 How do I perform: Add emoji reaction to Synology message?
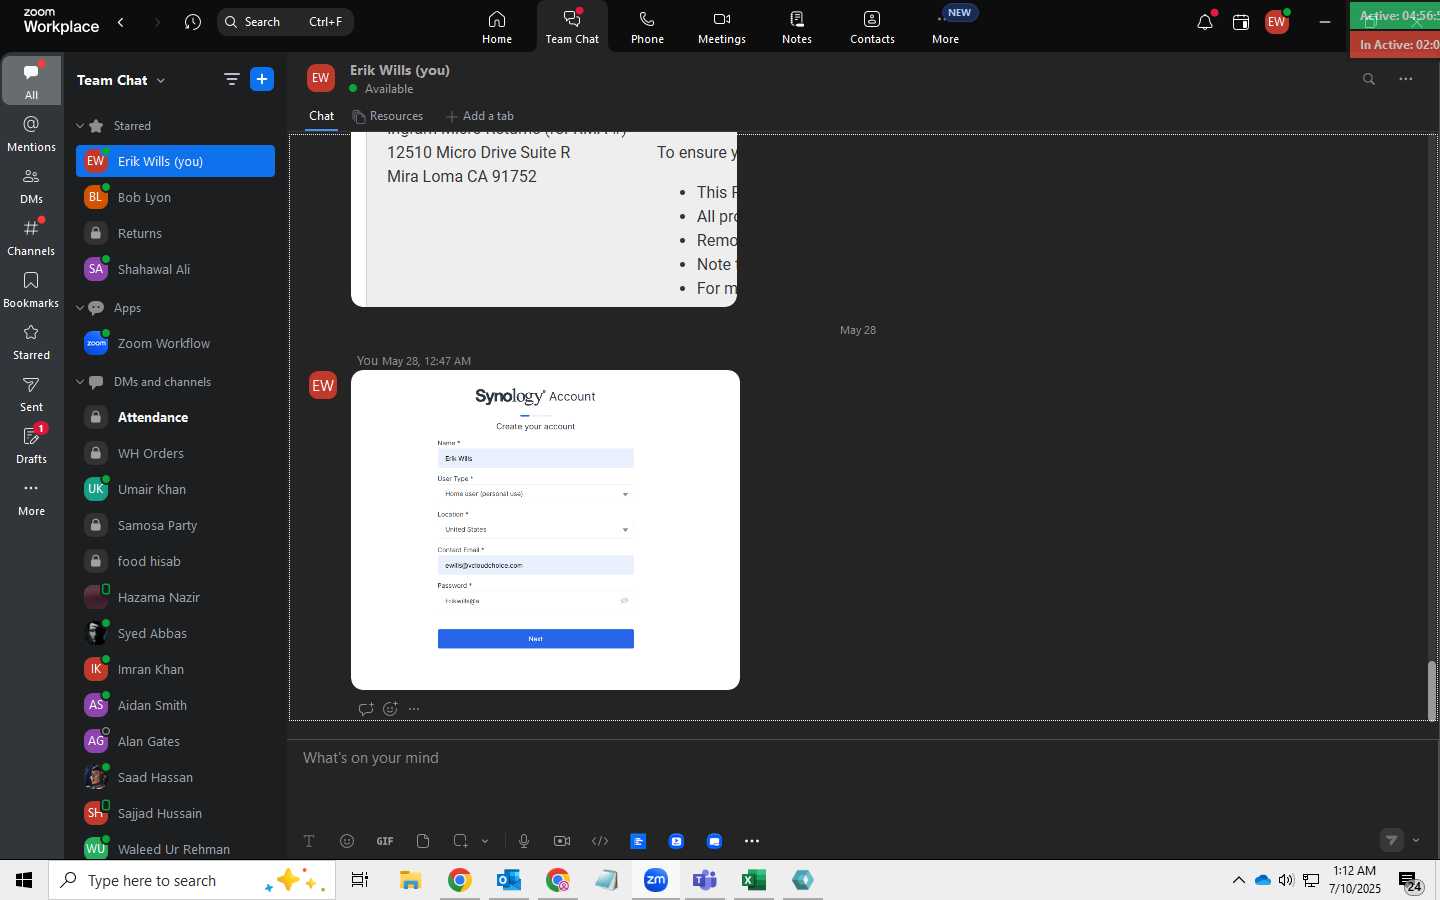[x=390, y=709]
